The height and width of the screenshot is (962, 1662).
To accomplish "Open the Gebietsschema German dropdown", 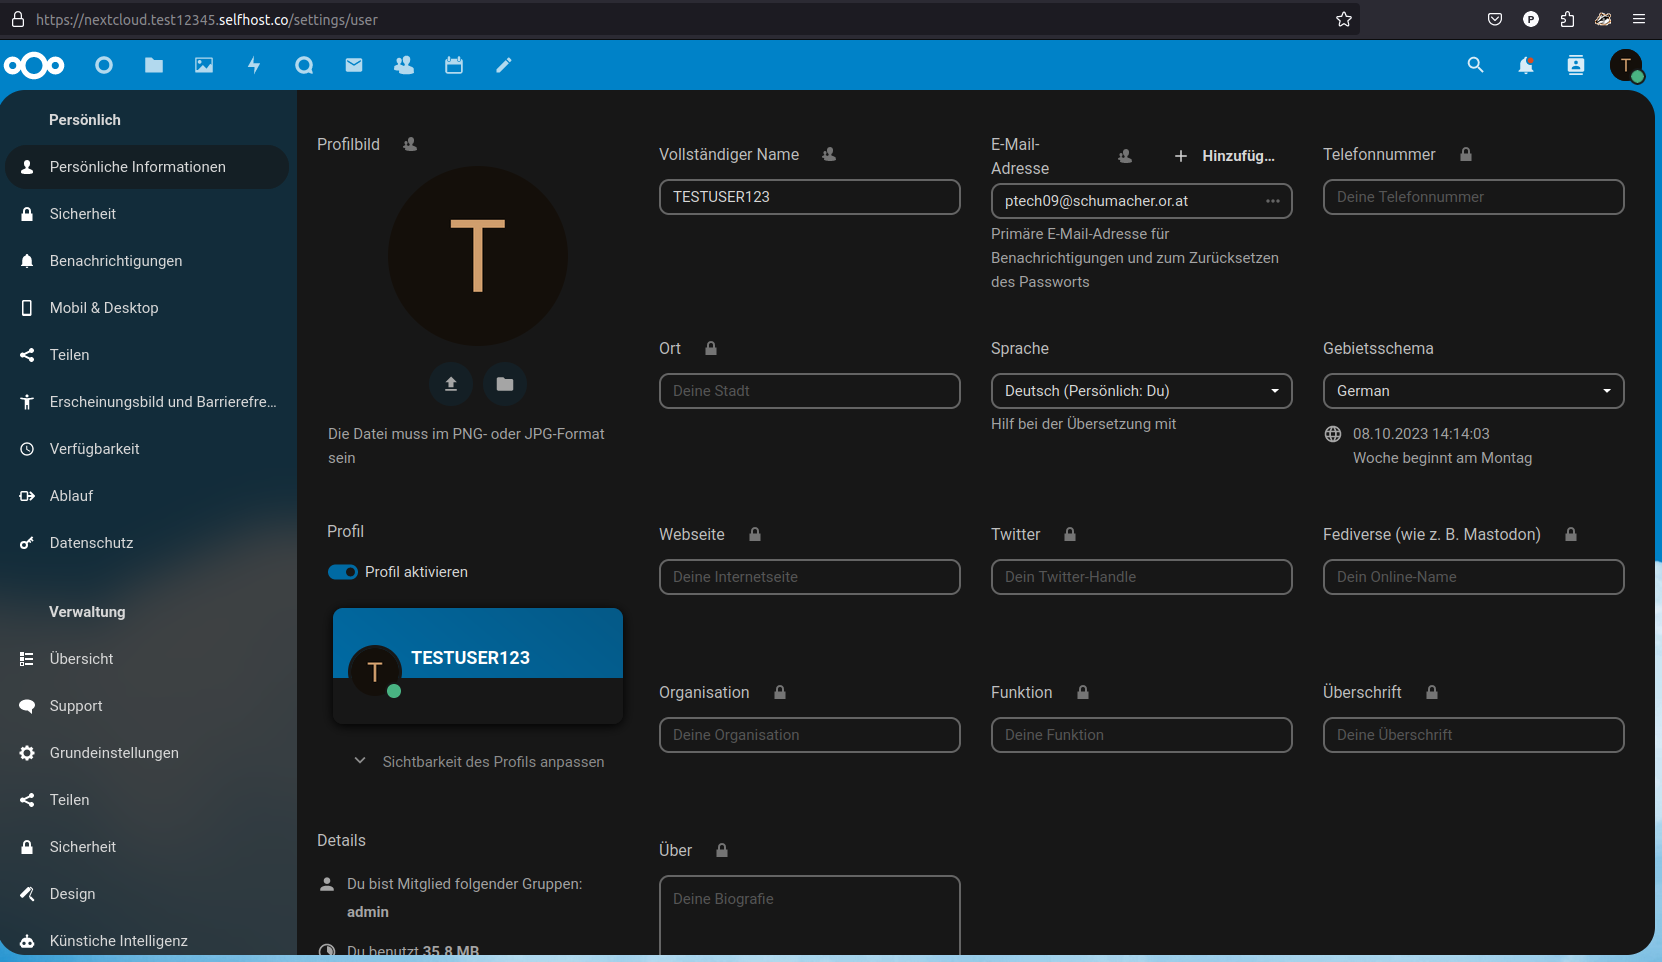I will (1473, 391).
